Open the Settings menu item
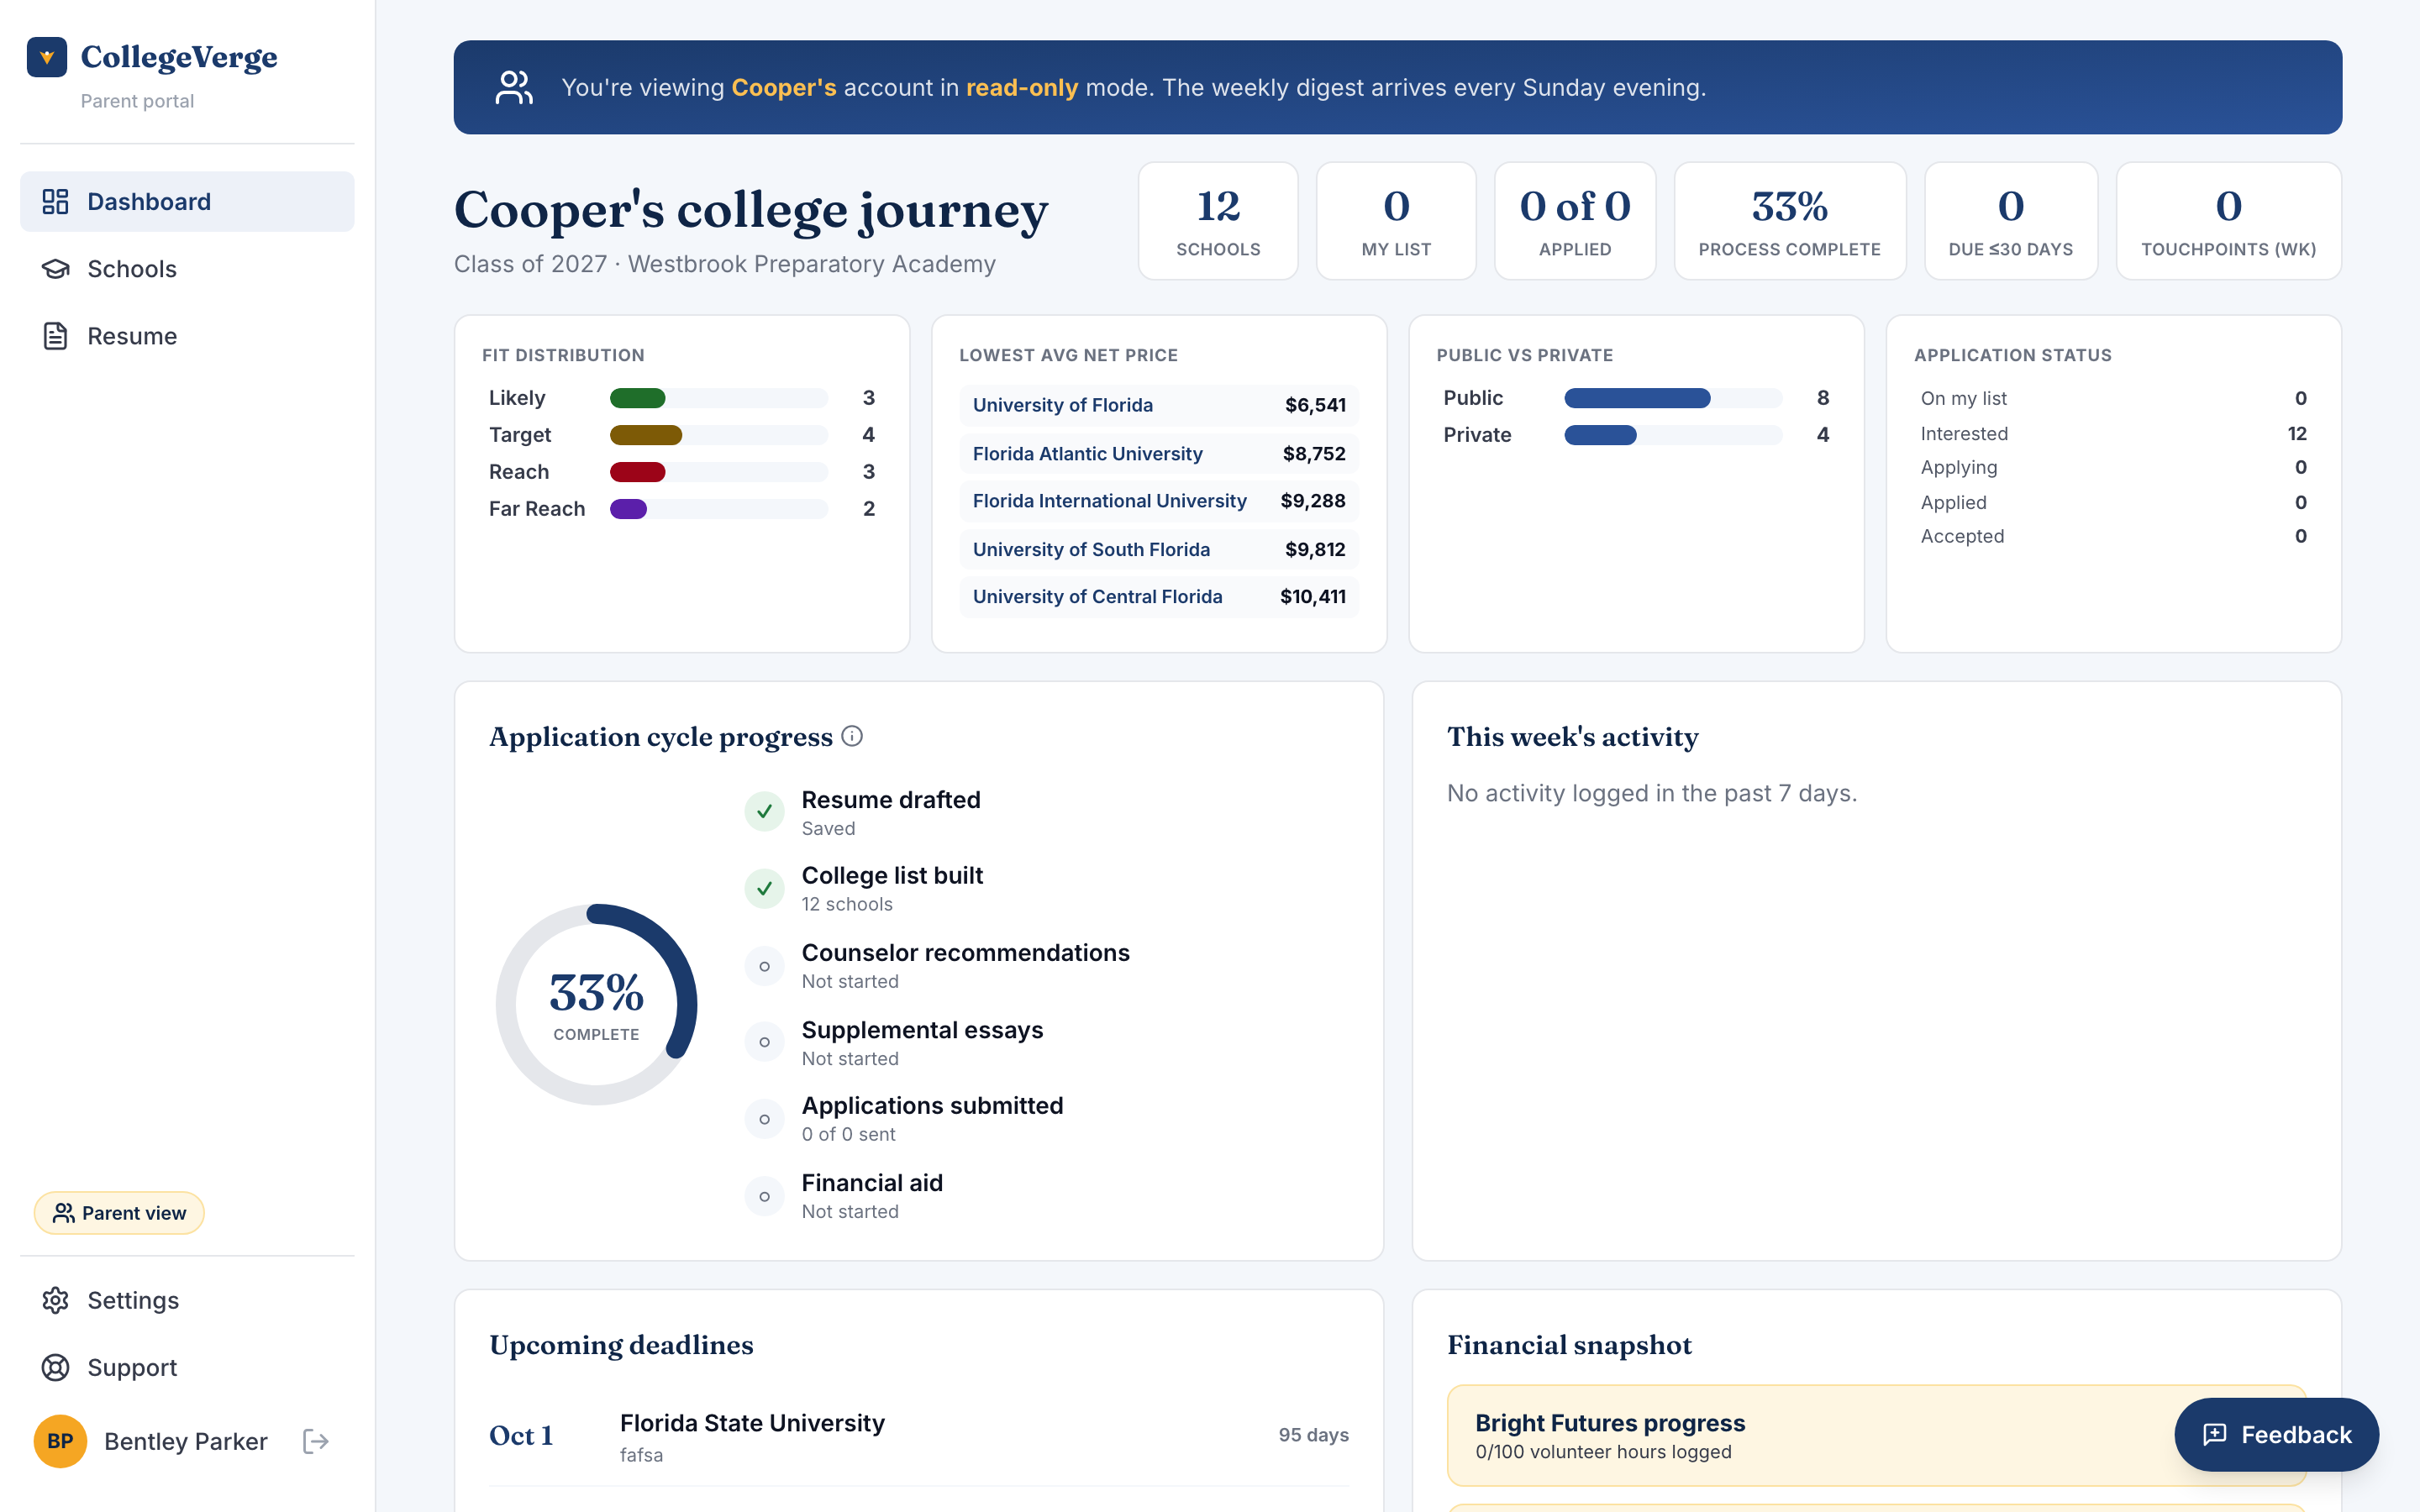 click(x=187, y=1300)
